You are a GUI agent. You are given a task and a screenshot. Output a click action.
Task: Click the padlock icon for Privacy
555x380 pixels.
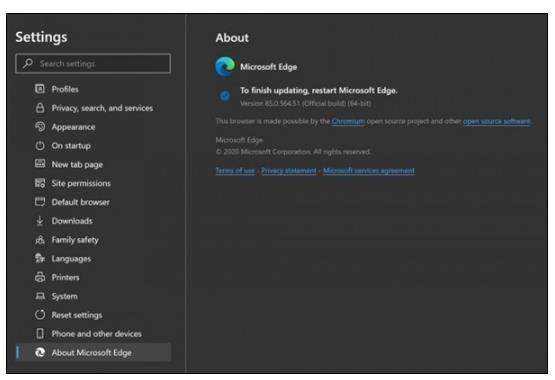click(x=40, y=108)
